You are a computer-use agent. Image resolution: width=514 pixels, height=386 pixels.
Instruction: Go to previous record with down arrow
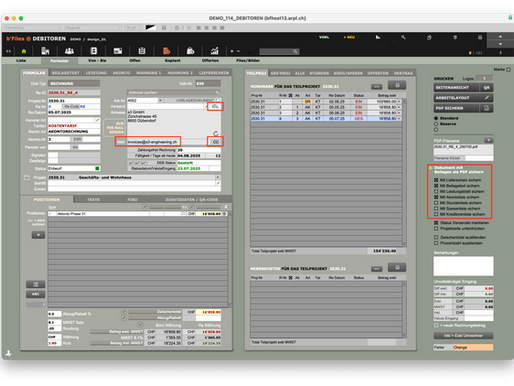tap(500, 44)
